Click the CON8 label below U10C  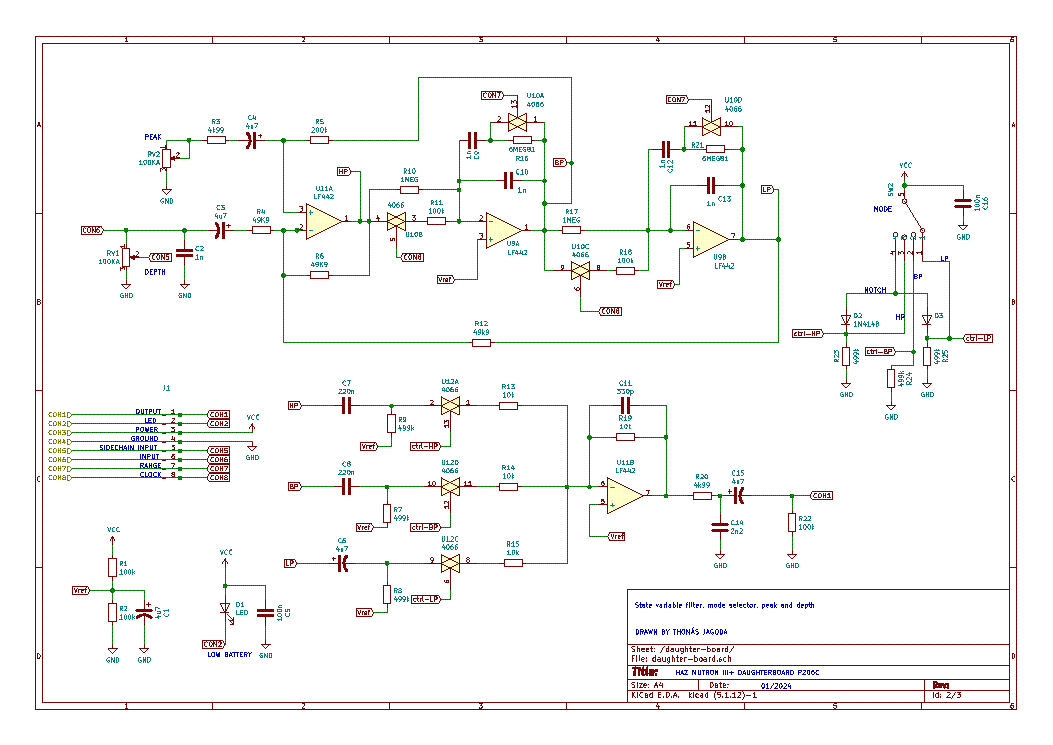pos(610,311)
